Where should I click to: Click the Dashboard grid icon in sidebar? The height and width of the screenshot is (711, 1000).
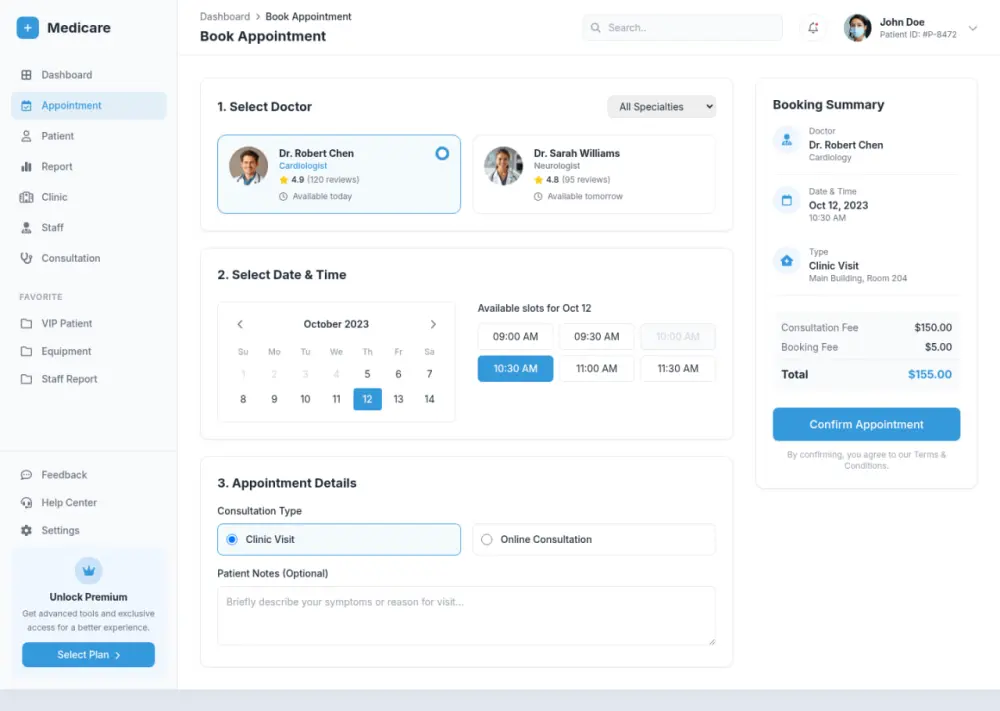pyautogui.click(x=26, y=75)
